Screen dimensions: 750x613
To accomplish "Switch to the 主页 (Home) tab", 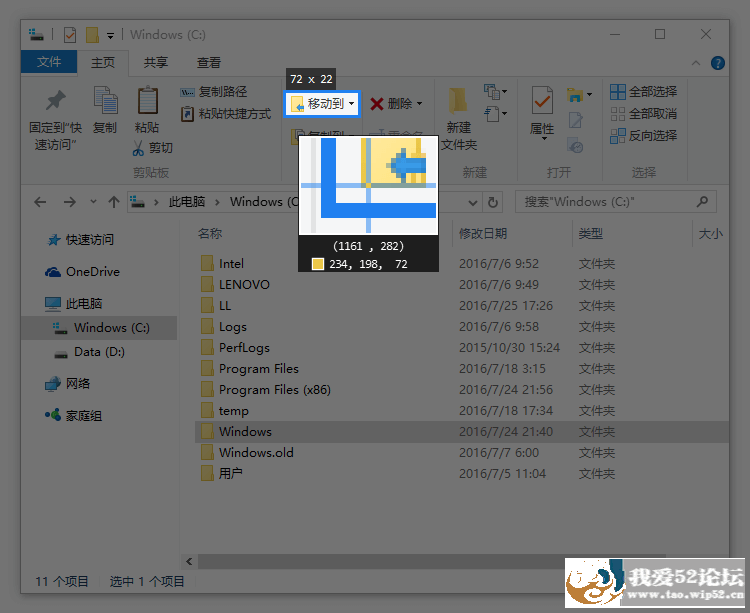I will tap(103, 63).
